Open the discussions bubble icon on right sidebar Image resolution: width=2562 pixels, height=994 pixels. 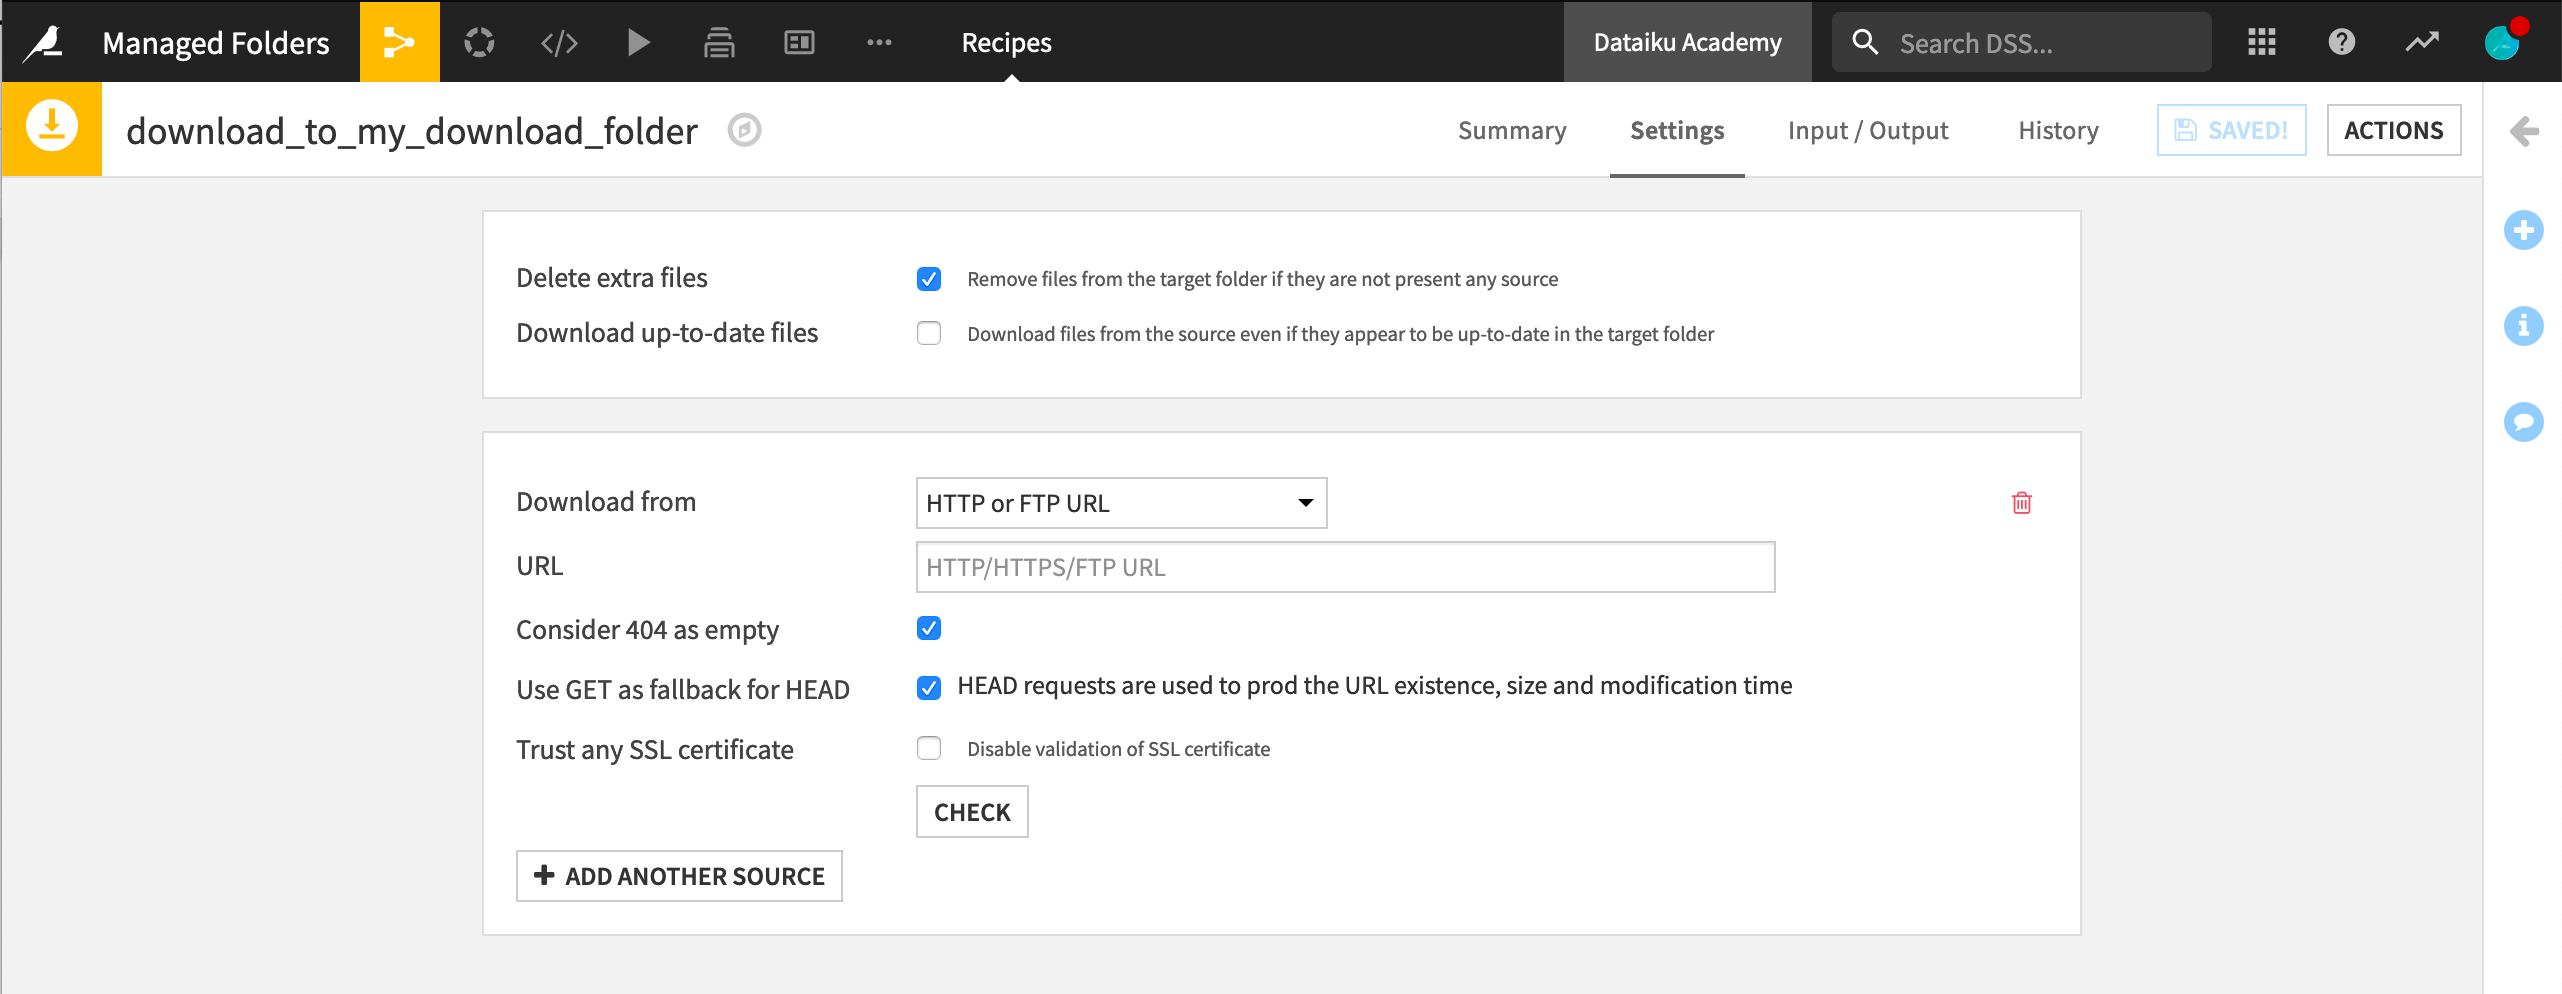point(2525,422)
